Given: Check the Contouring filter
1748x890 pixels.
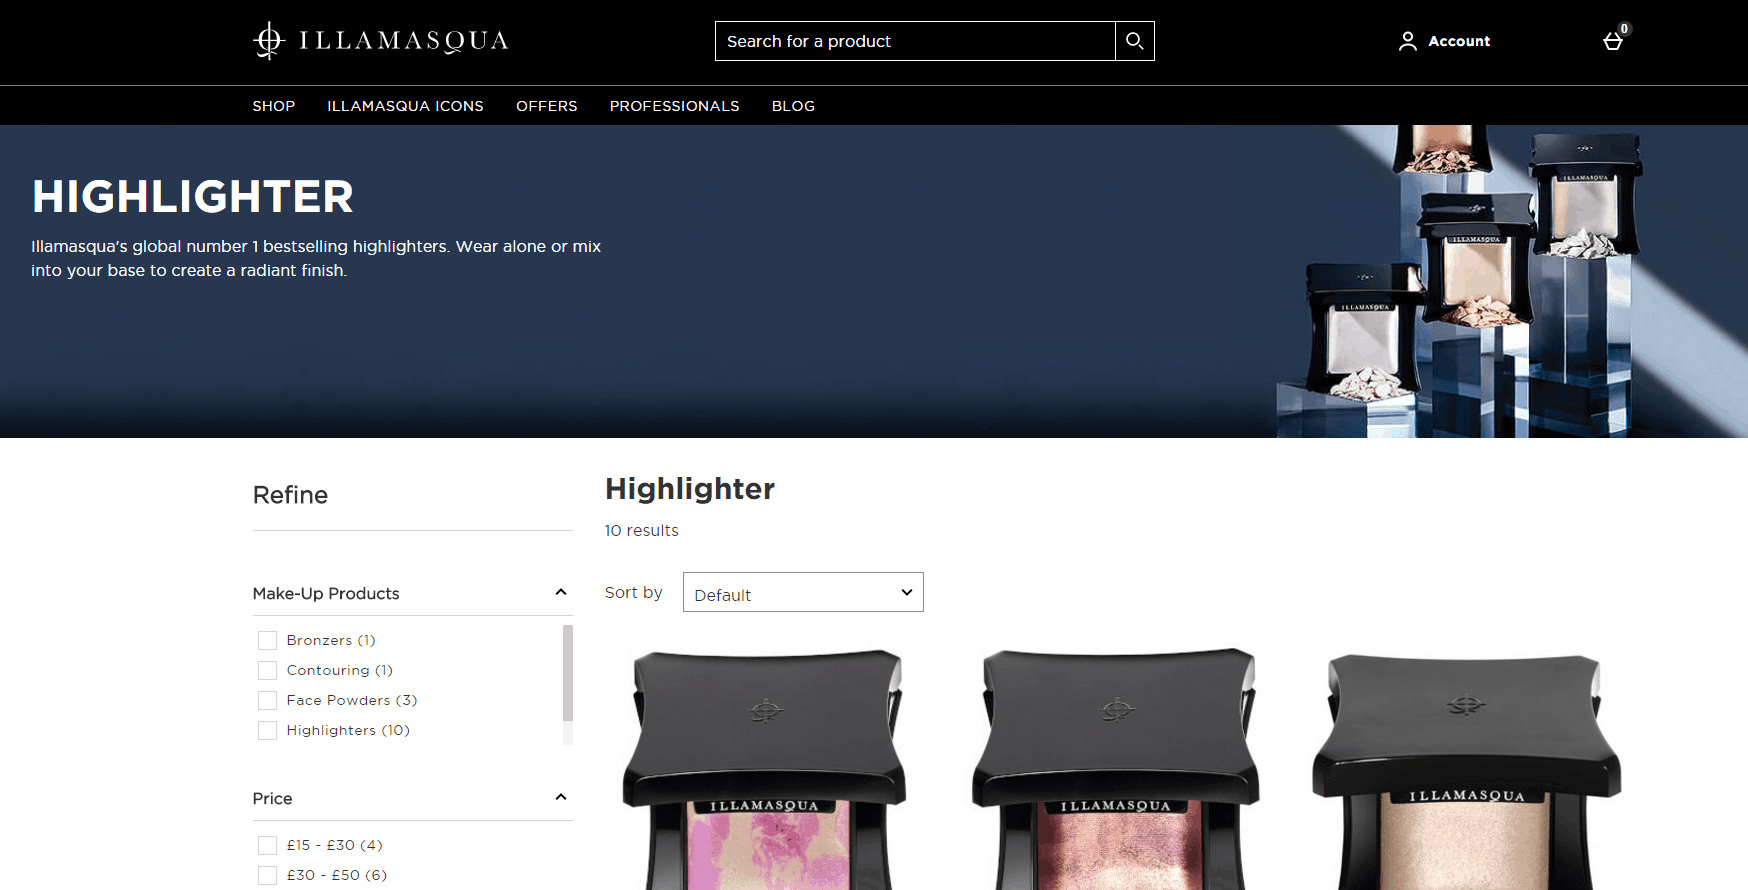Looking at the screenshot, I should click(x=267, y=670).
